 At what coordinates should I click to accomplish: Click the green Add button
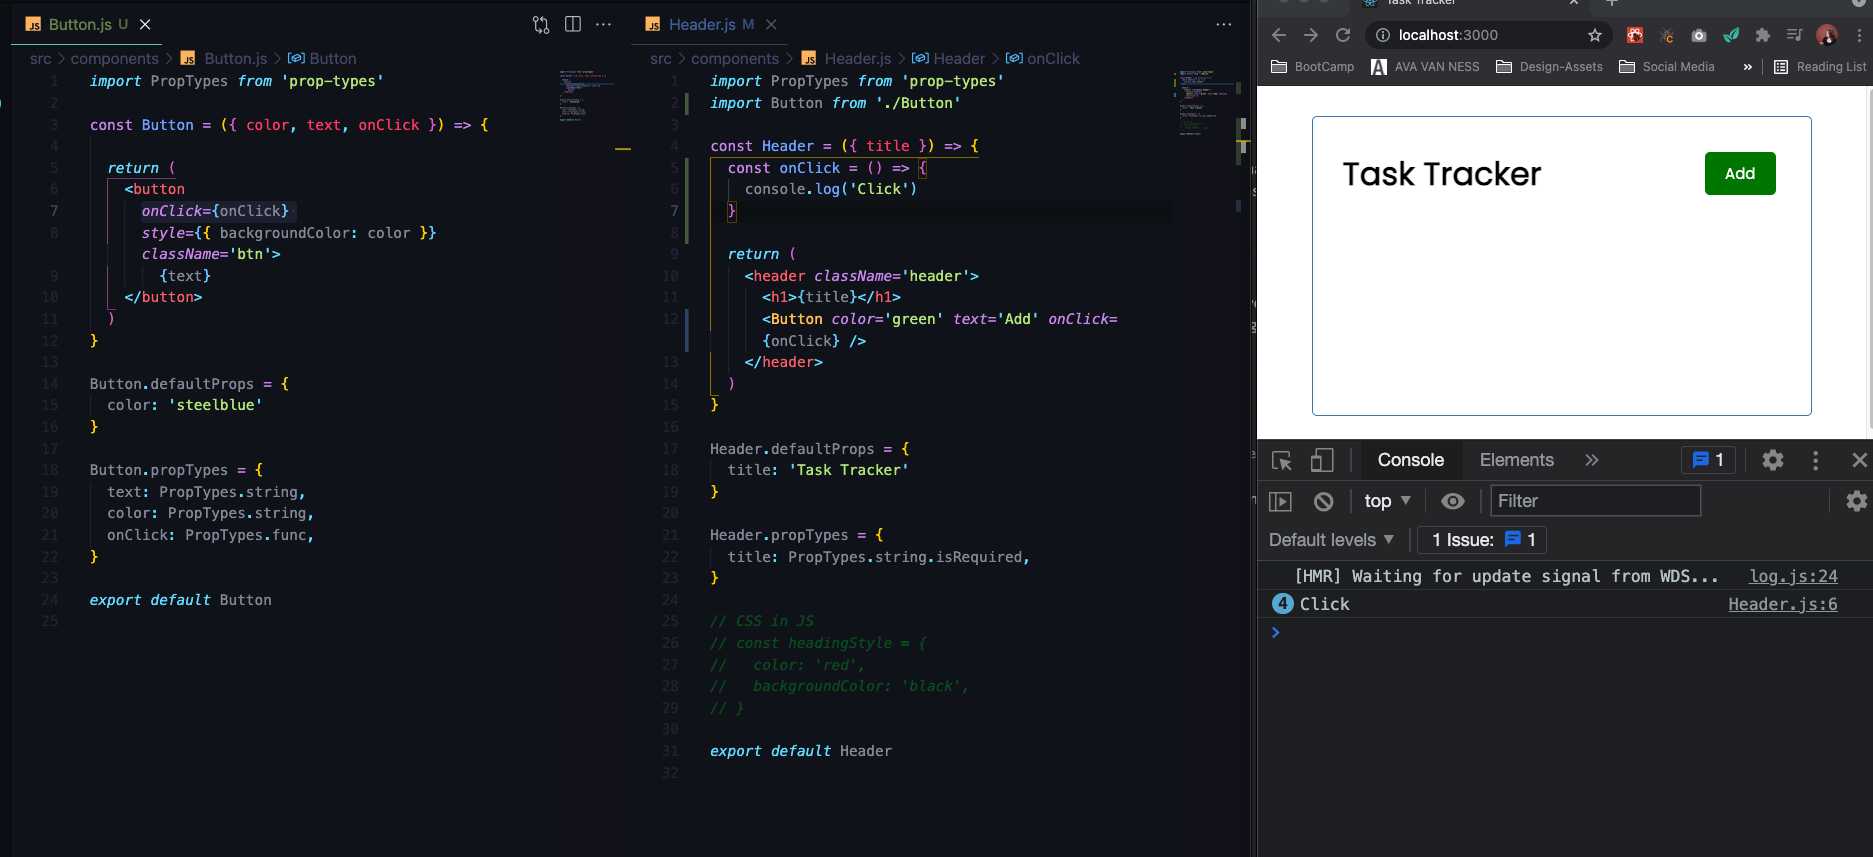1740,173
